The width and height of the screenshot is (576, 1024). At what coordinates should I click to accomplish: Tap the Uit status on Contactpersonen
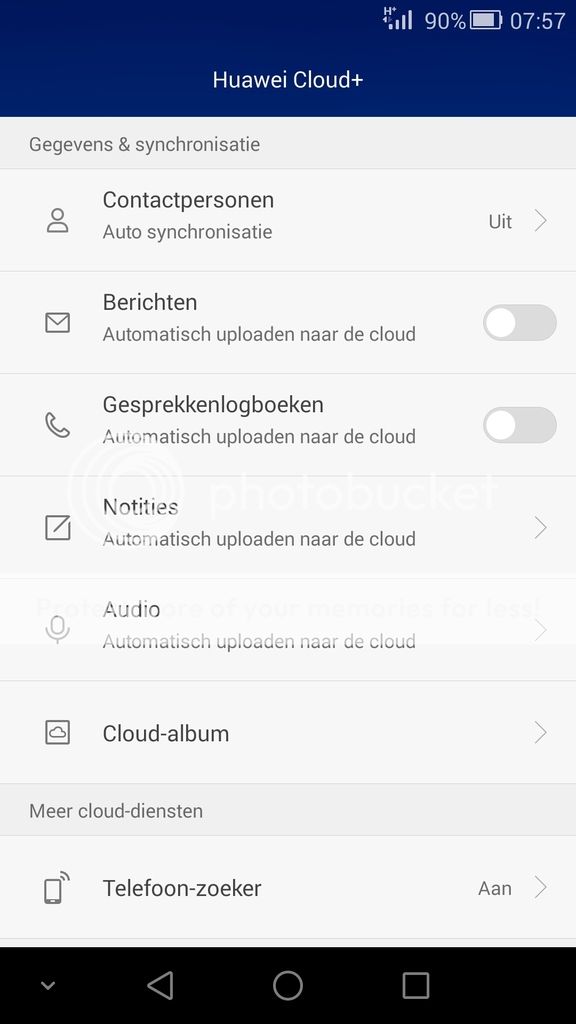click(500, 221)
